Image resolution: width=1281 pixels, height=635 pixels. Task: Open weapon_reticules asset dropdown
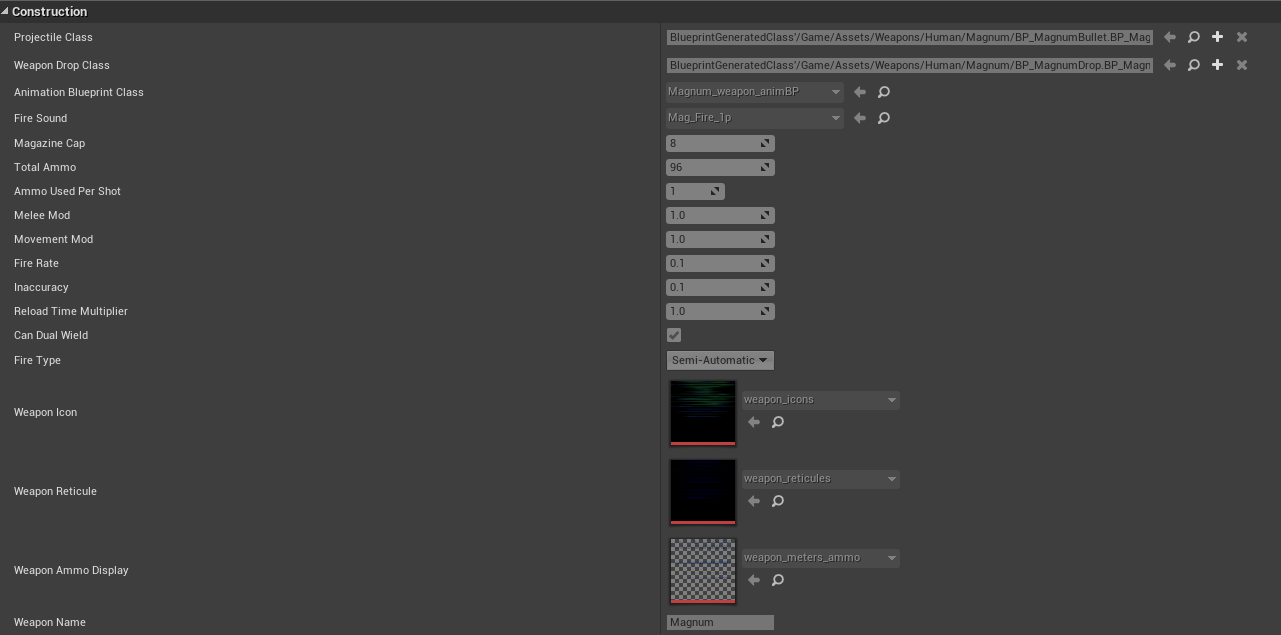click(820, 479)
